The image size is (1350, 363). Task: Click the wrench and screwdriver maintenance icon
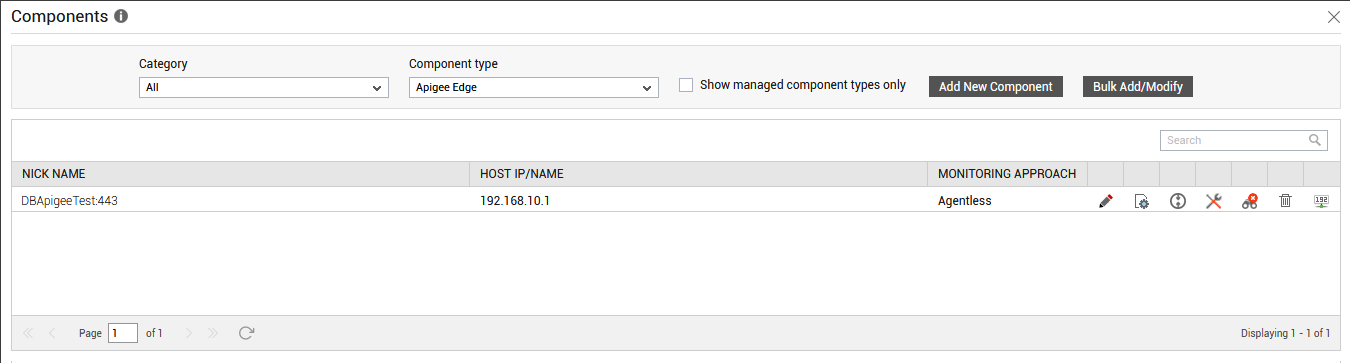coord(1214,201)
